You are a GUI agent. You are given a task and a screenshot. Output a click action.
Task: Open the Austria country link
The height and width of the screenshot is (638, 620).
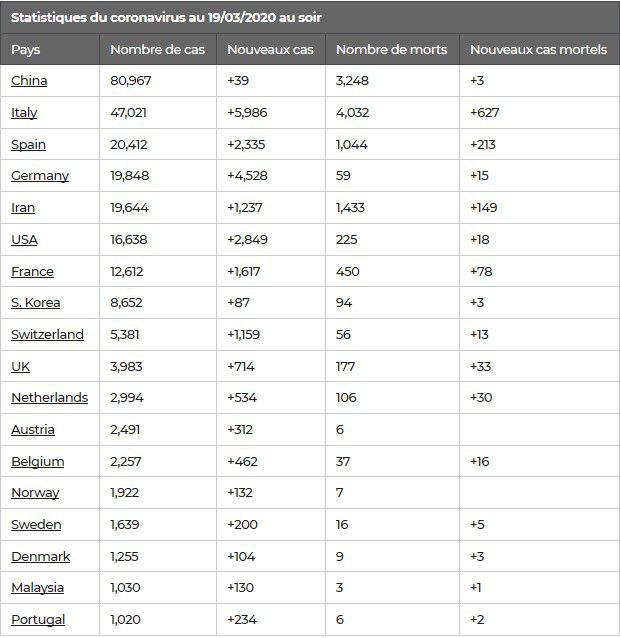(x=33, y=430)
